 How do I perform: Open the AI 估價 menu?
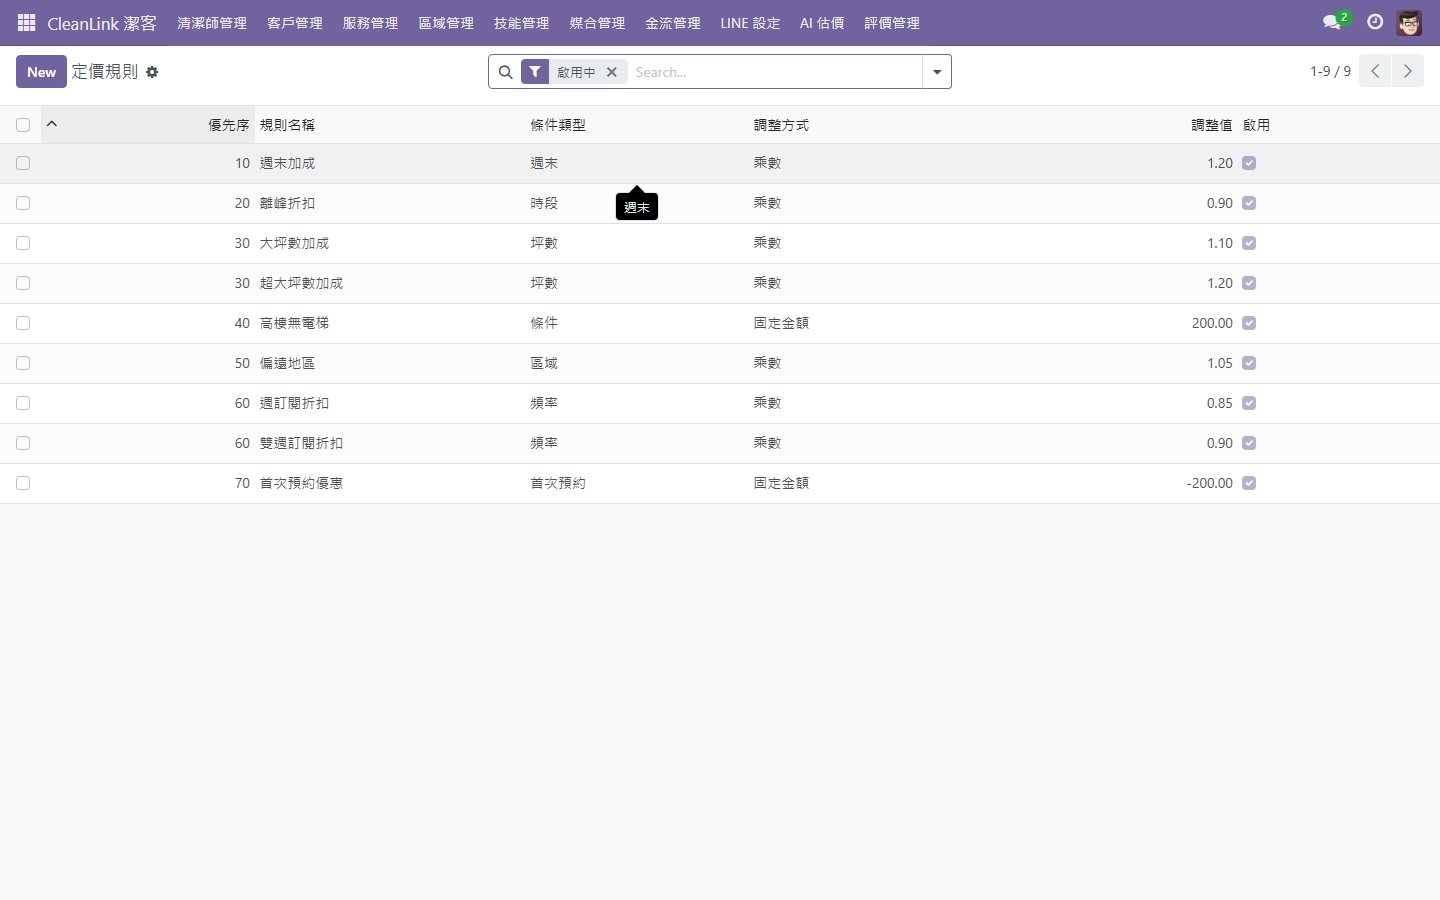pyautogui.click(x=822, y=23)
